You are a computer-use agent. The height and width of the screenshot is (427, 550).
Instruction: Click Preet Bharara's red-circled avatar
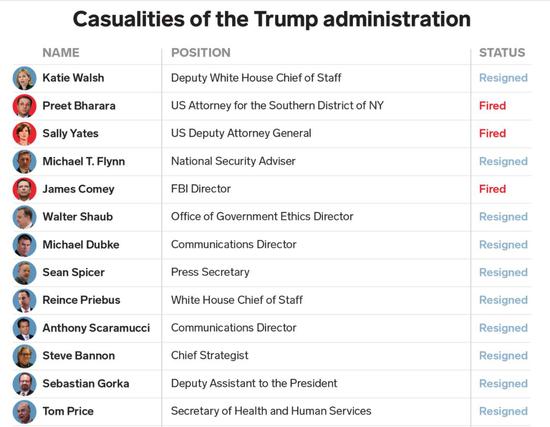pyautogui.click(x=24, y=106)
